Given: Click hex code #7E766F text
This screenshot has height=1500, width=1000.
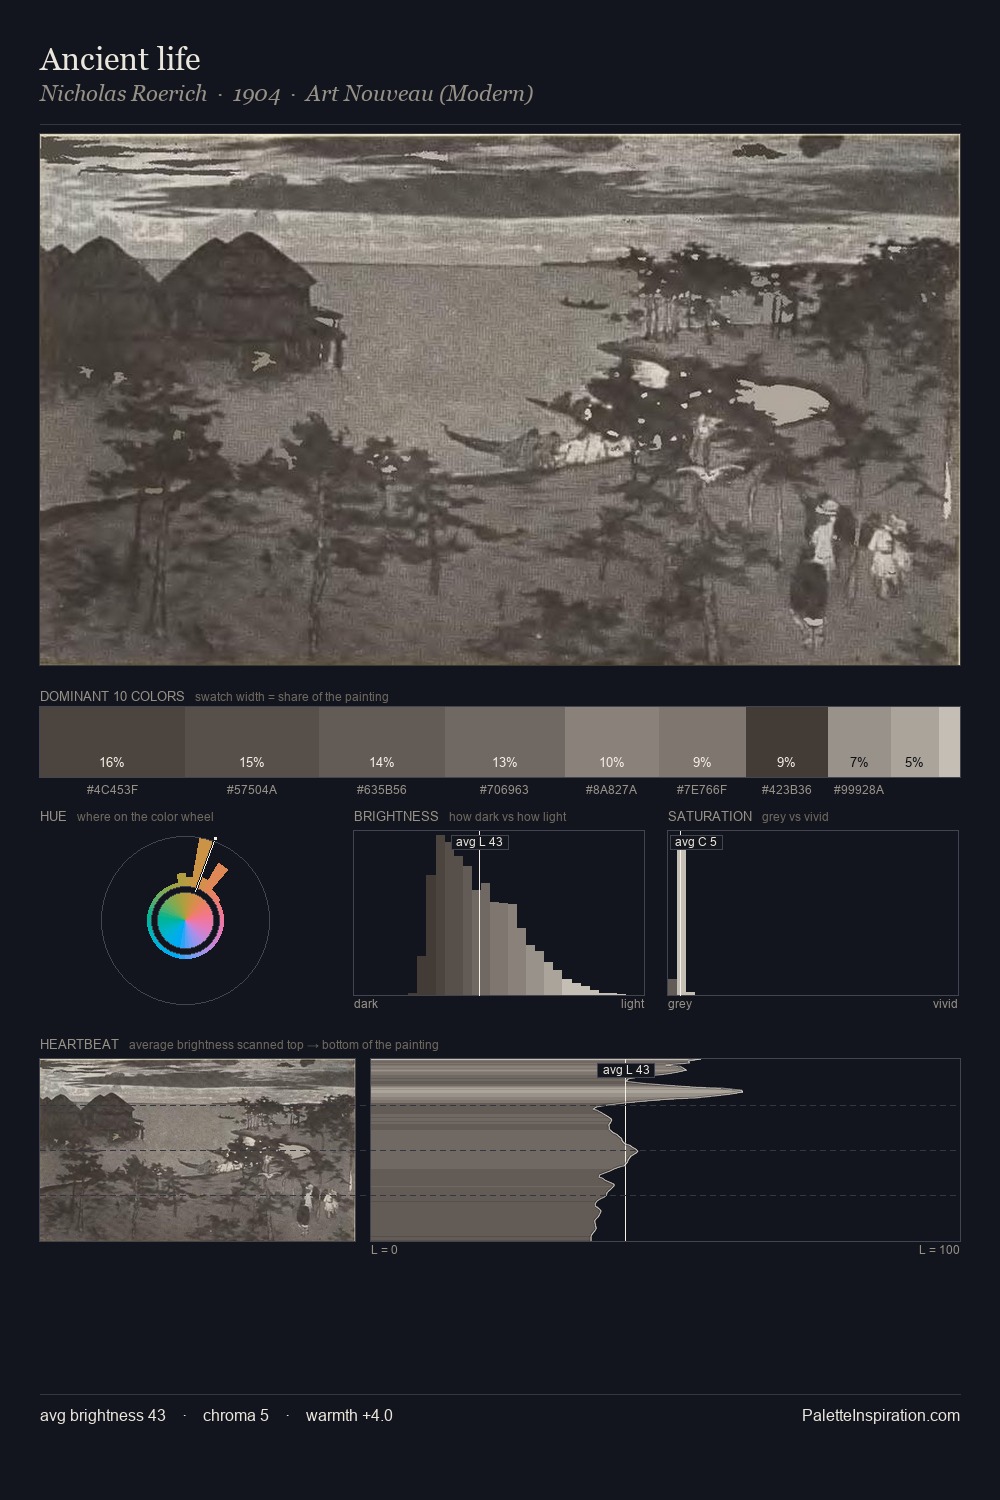Looking at the screenshot, I should [702, 790].
